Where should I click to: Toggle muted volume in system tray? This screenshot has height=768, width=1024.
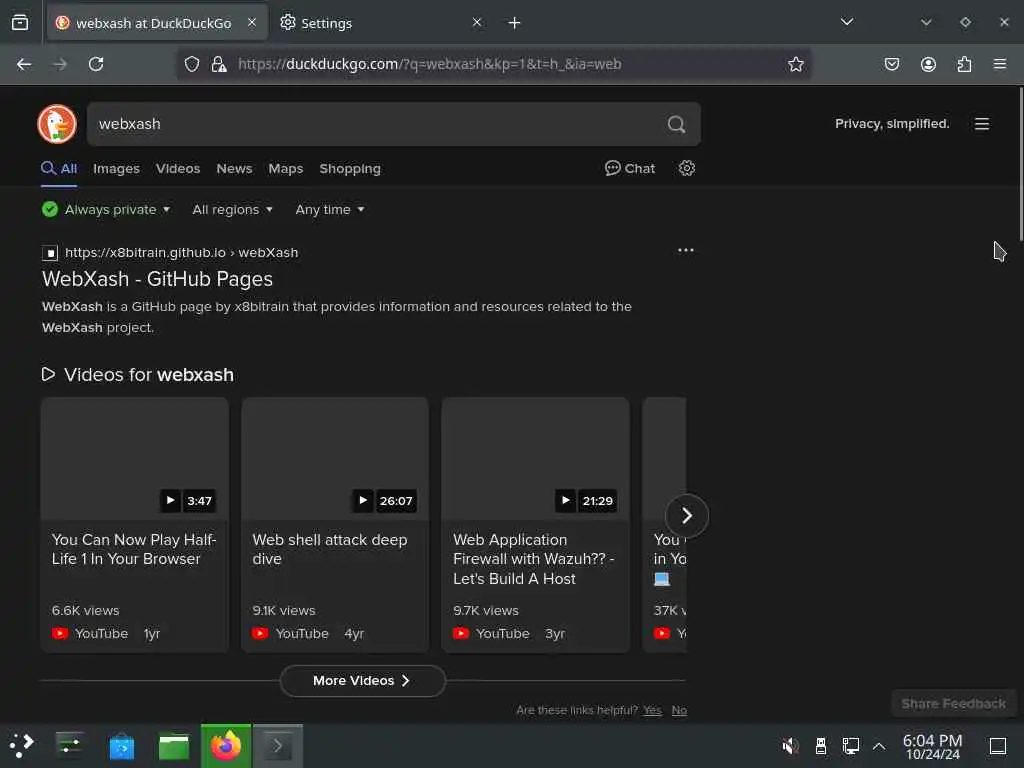790,746
